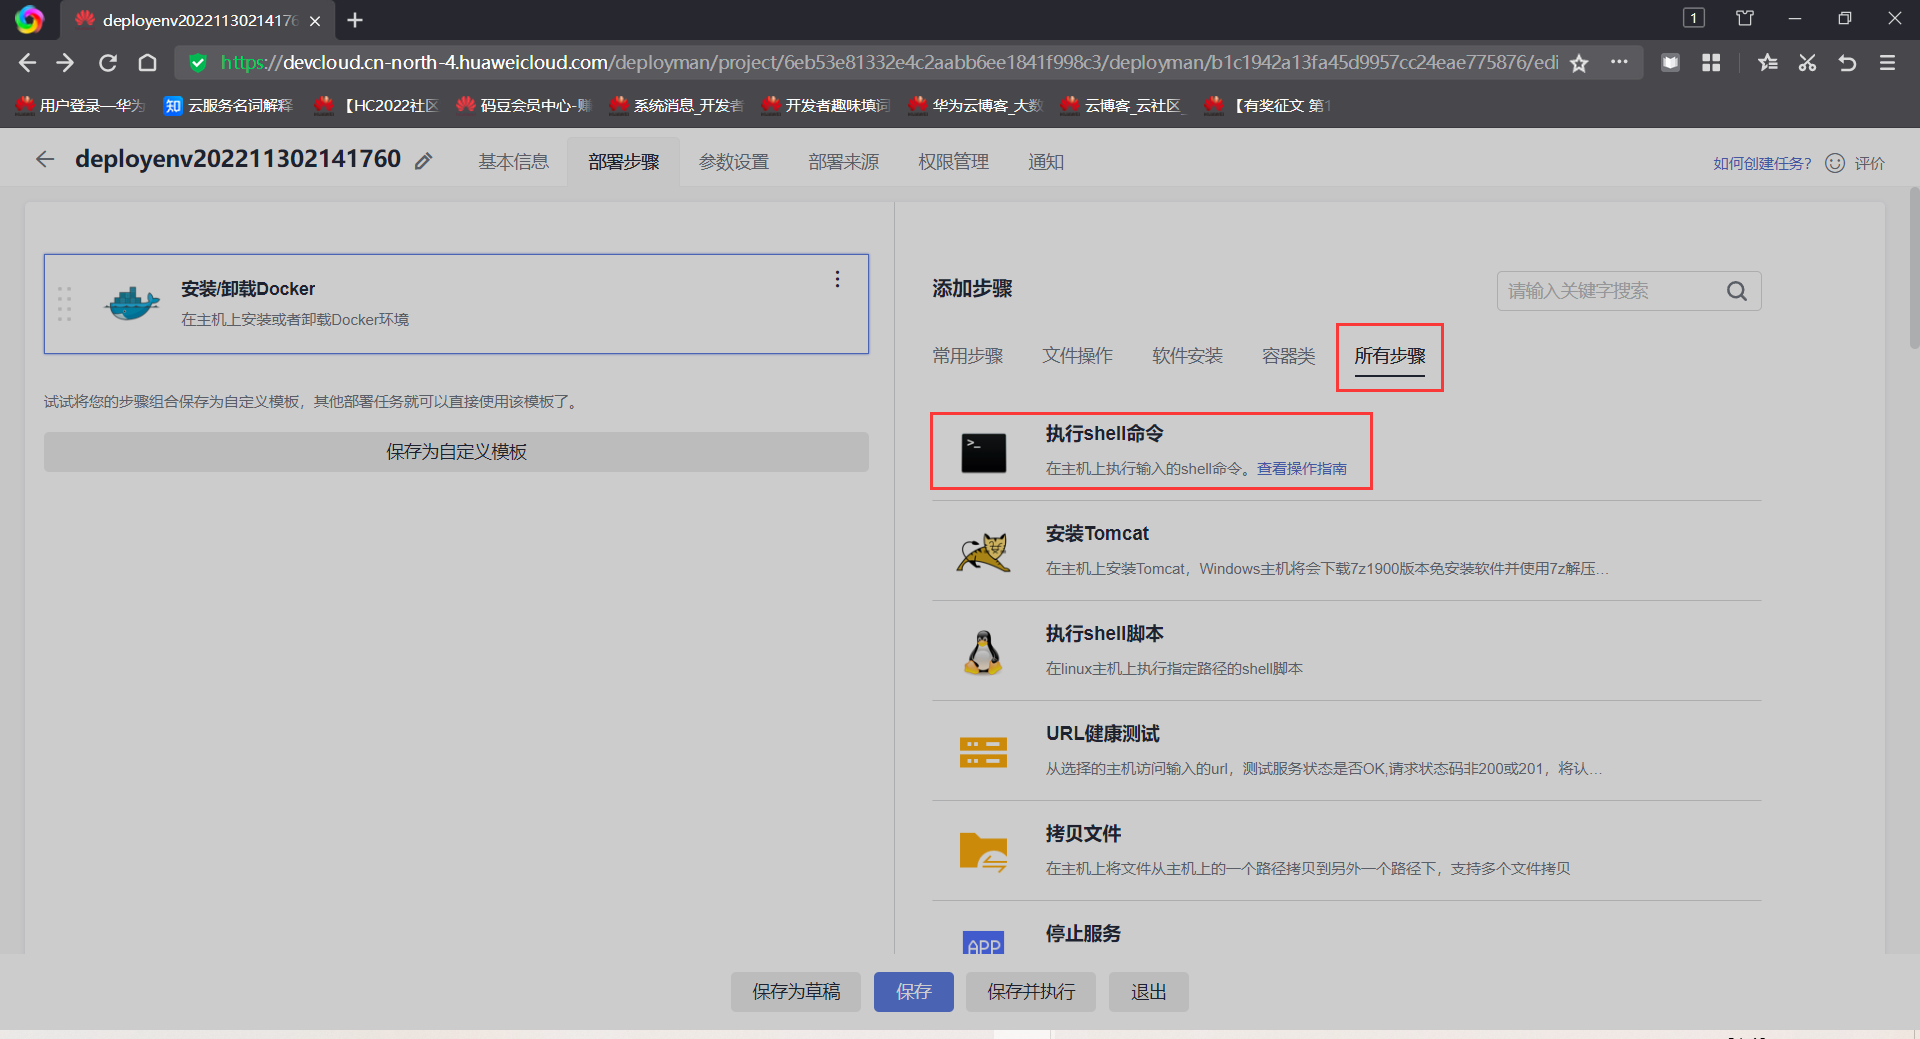Image resolution: width=1920 pixels, height=1039 pixels.
Task: Click the URL health test icon
Action: (x=983, y=752)
